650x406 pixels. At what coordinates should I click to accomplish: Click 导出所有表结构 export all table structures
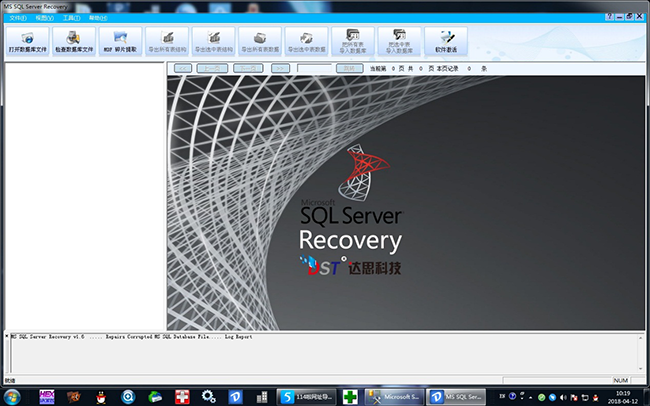pyautogui.click(x=167, y=41)
